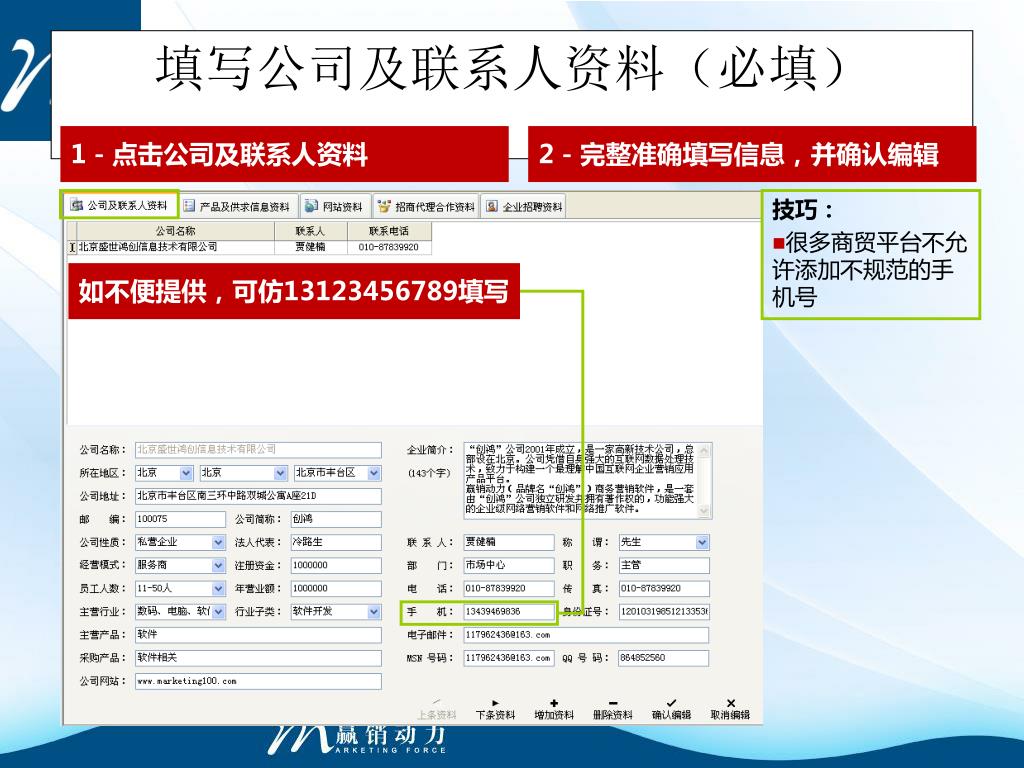Click the 删除资料 minus button

613,710
